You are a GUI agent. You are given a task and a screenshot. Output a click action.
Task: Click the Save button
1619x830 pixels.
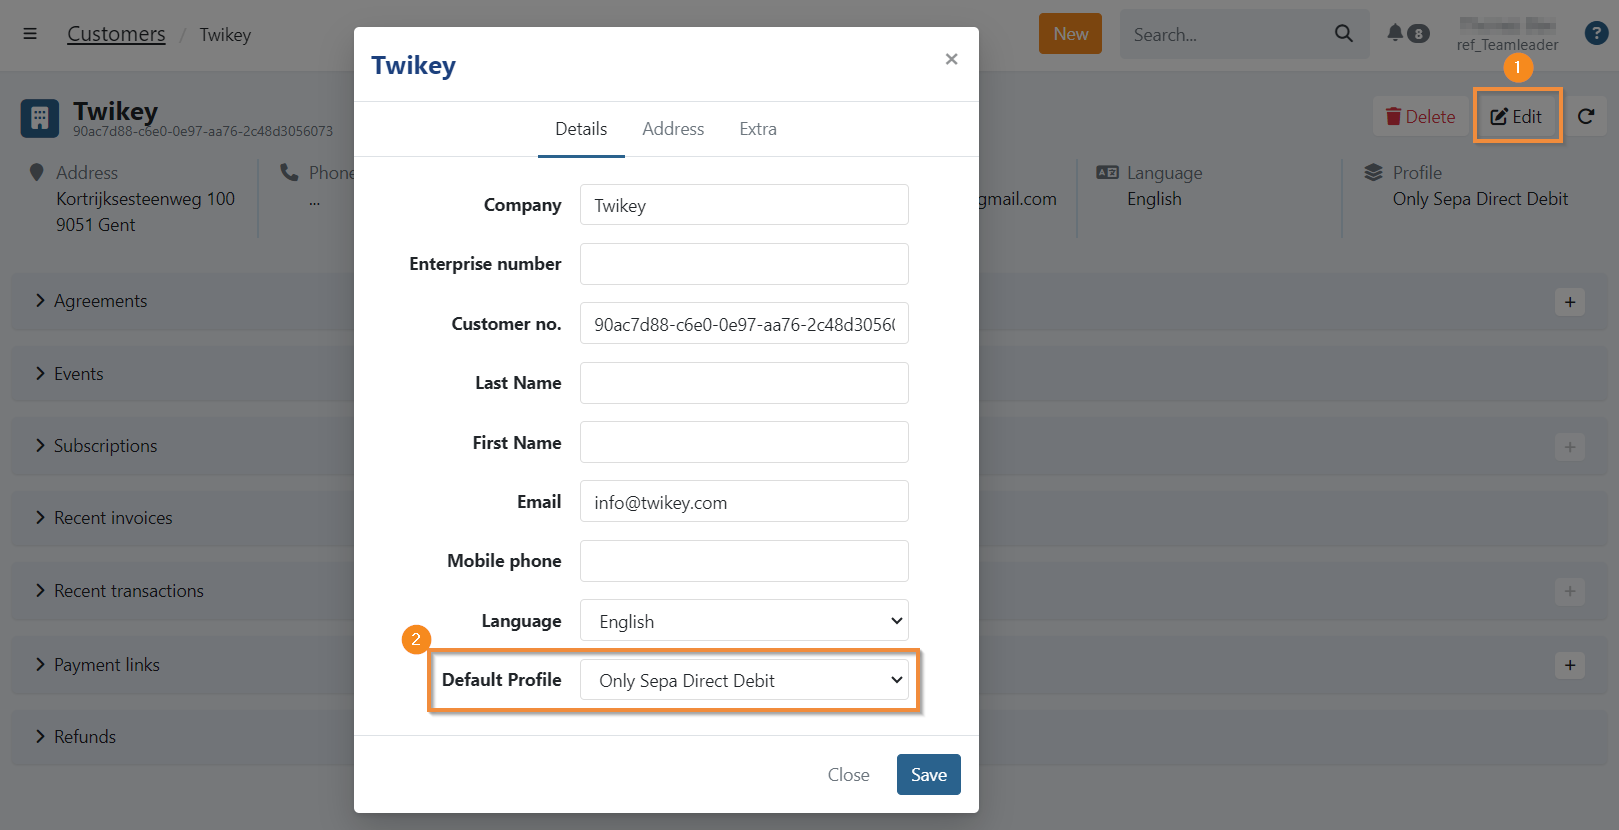tap(928, 775)
